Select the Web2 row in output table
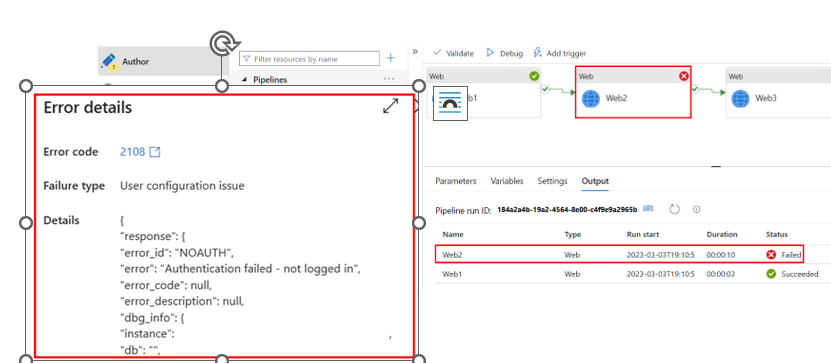This screenshot has height=363, width=831. coord(619,255)
